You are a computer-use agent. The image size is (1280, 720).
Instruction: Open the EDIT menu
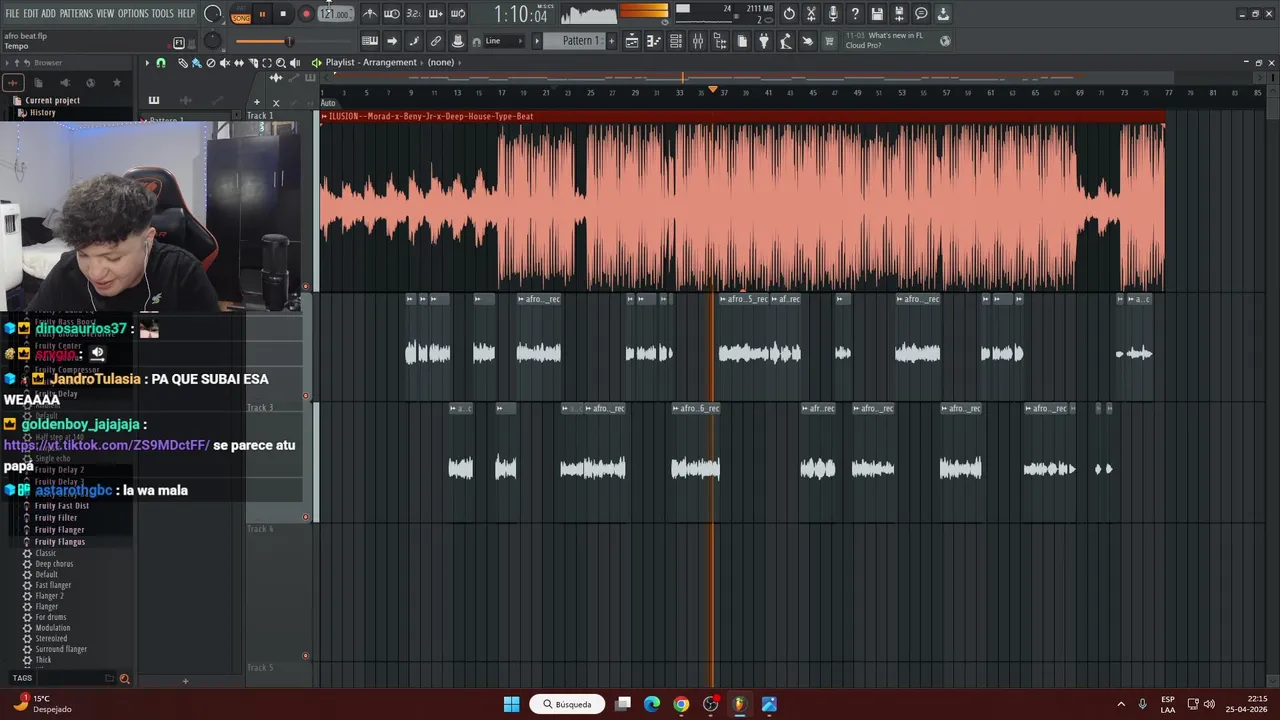(x=31, y=14)
